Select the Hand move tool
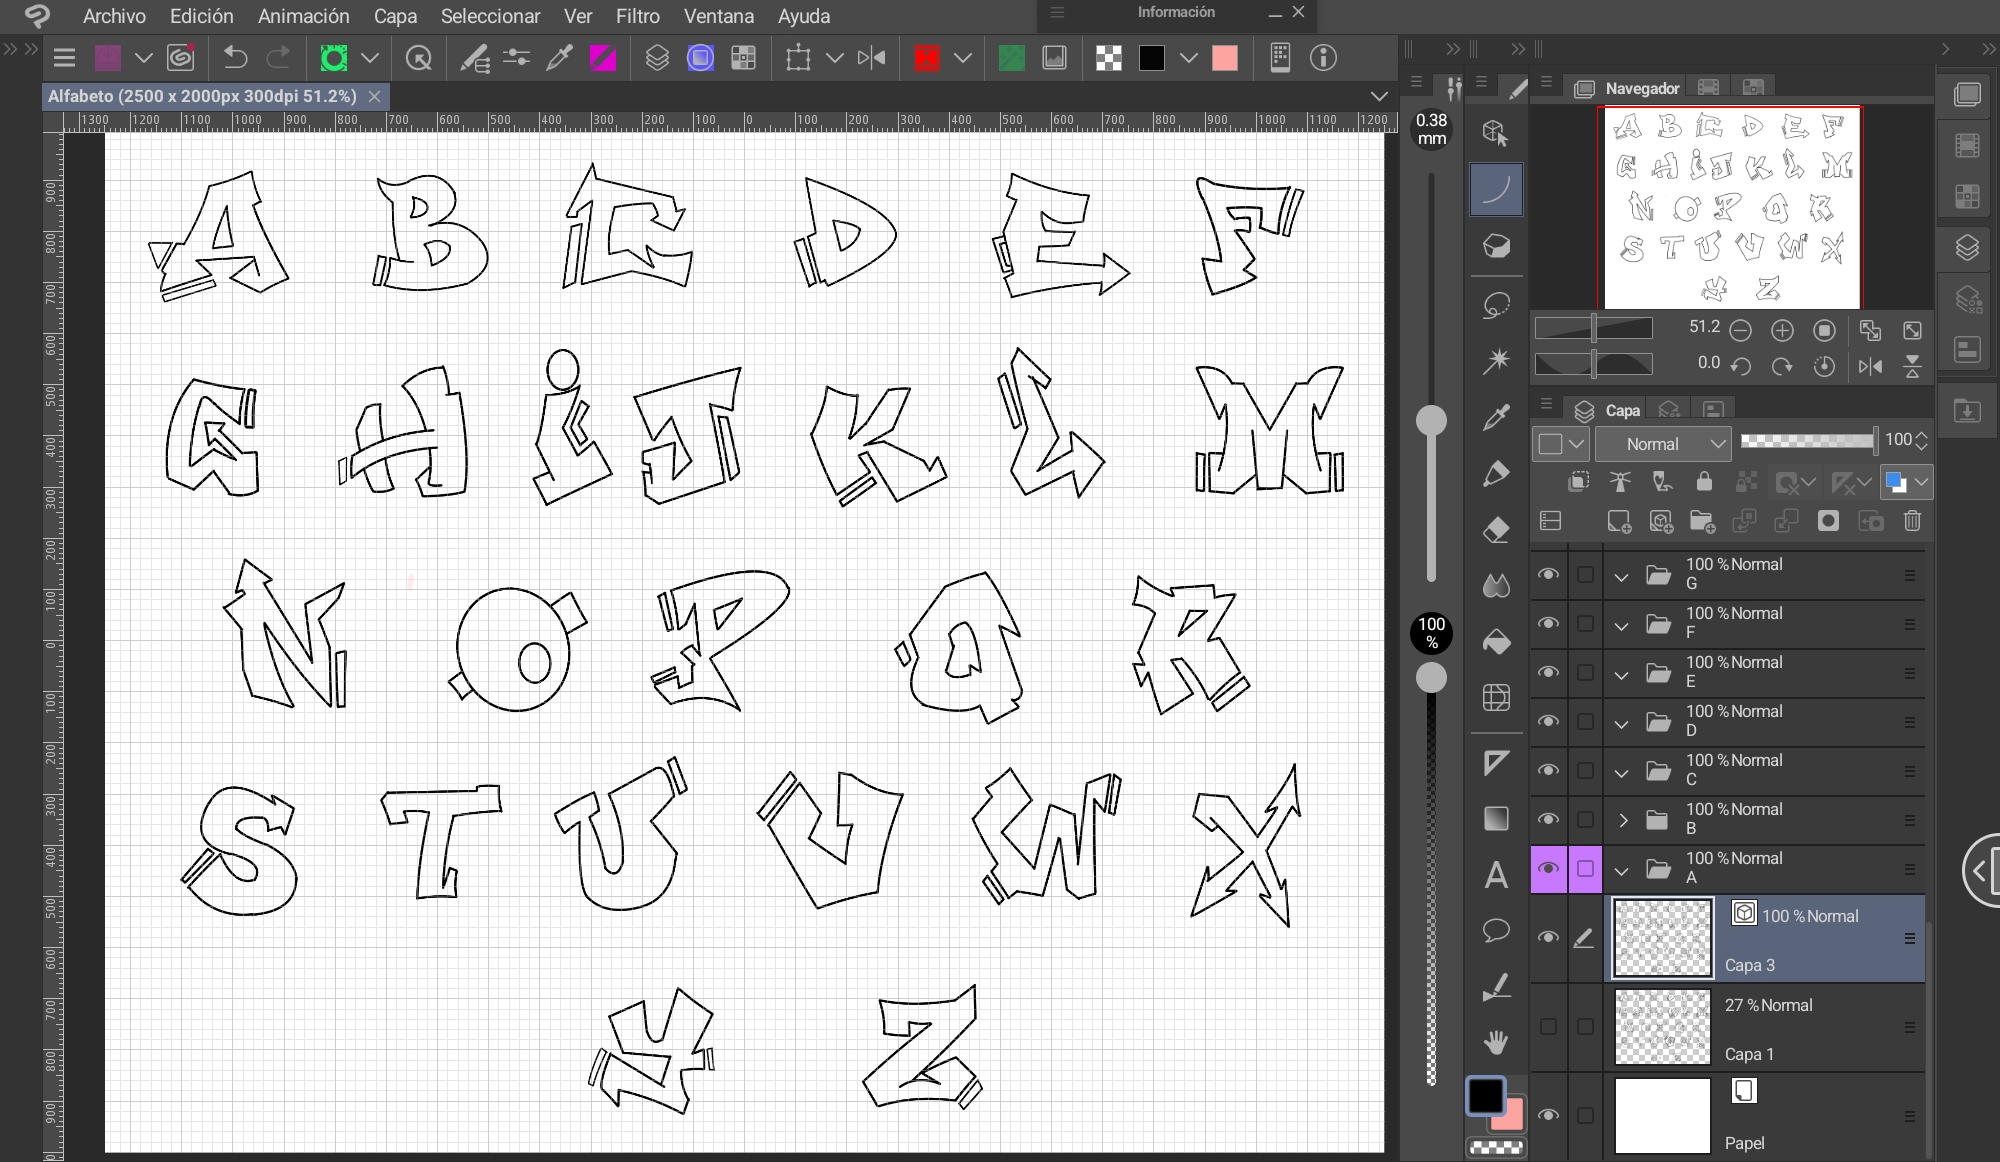The image size is (2000, 1162). 1496,1043
